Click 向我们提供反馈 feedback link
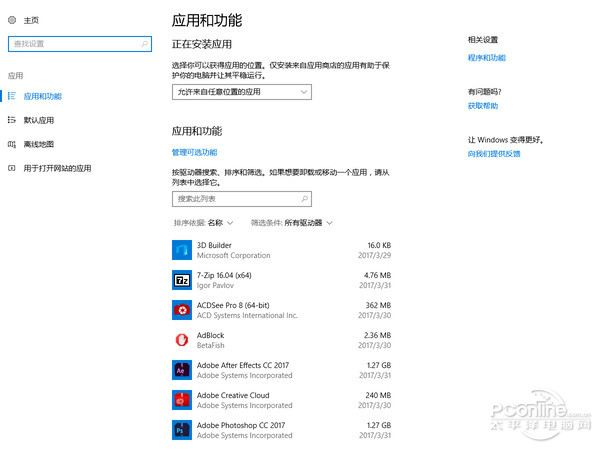Image resolution: width=600 pixels, height=450 pixels. coord(494,154)
